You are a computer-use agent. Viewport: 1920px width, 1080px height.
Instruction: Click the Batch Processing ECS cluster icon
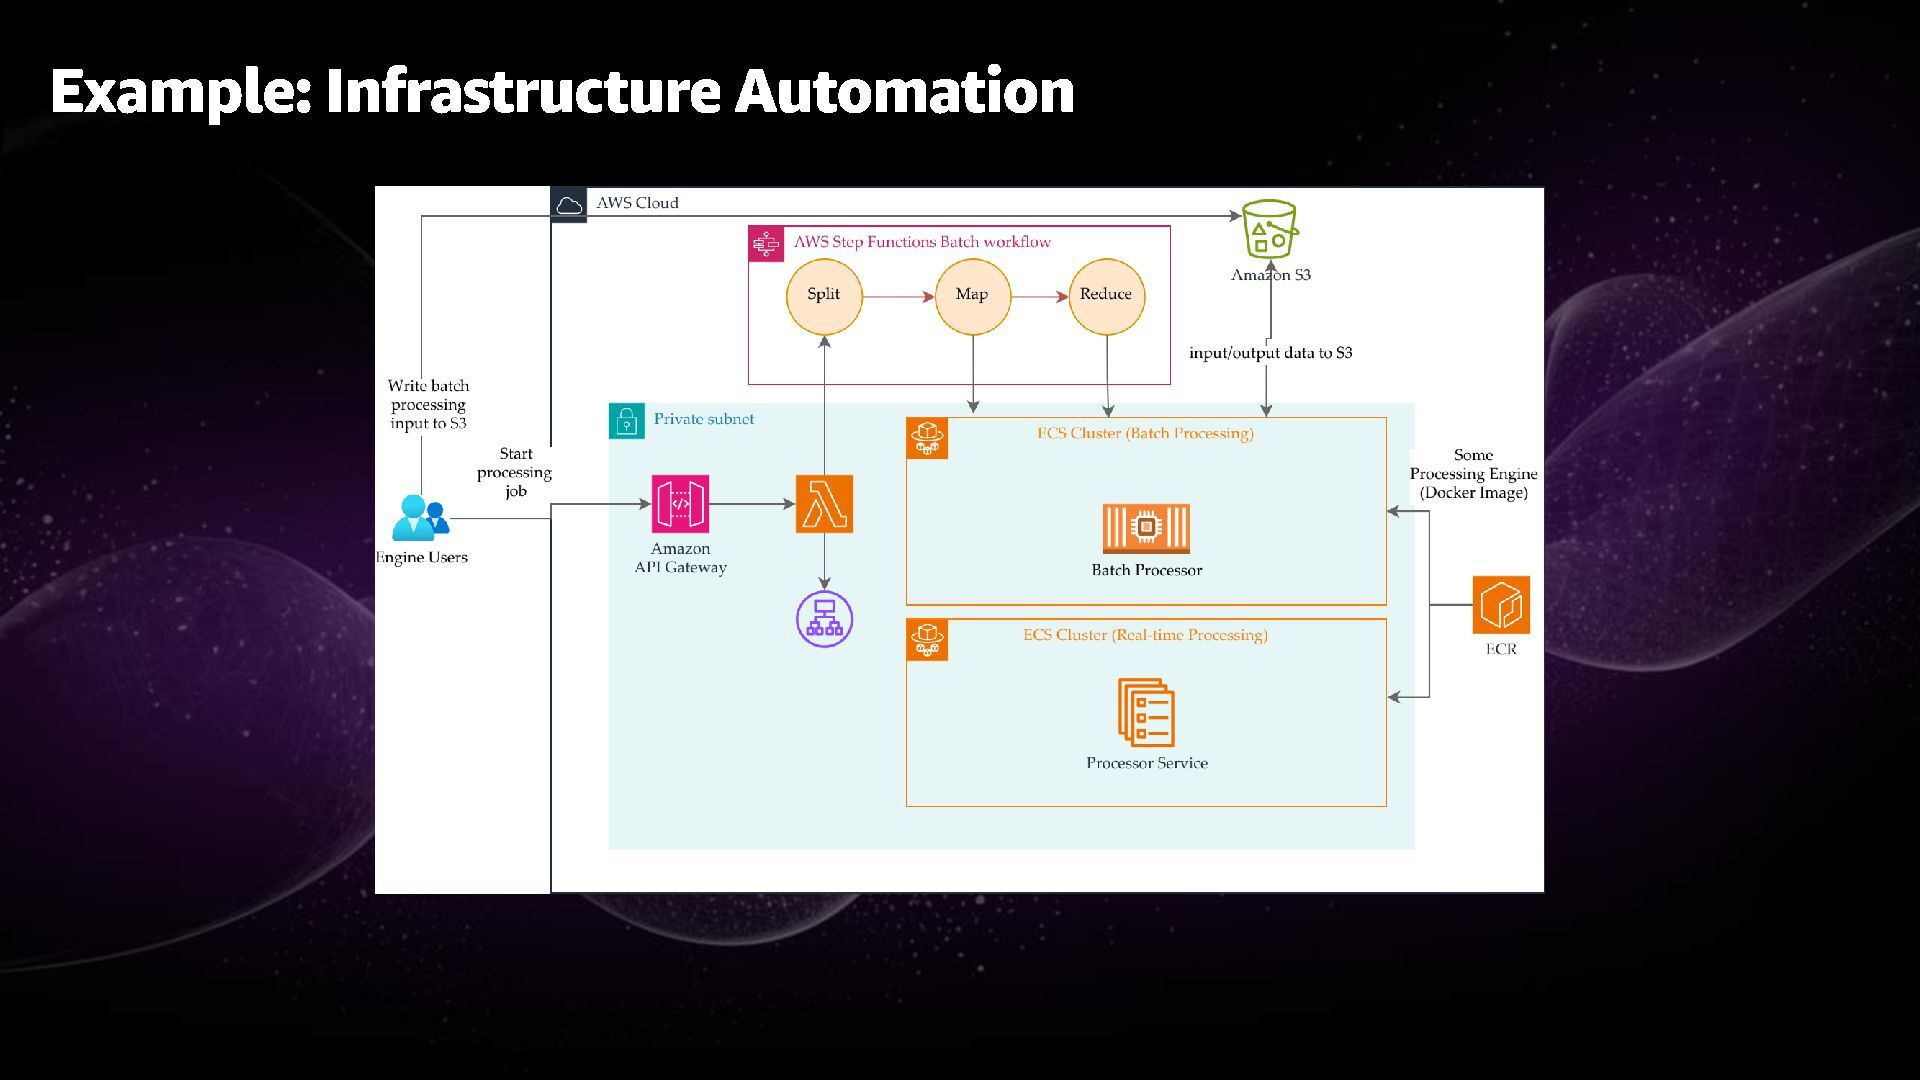coord(927,438)
